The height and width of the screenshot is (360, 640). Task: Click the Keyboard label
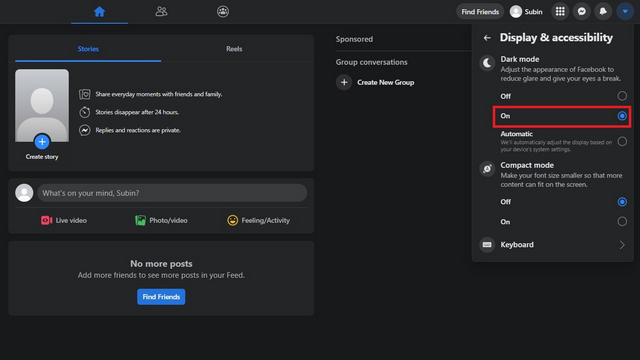pyautogui.click(x=517, y=244)
